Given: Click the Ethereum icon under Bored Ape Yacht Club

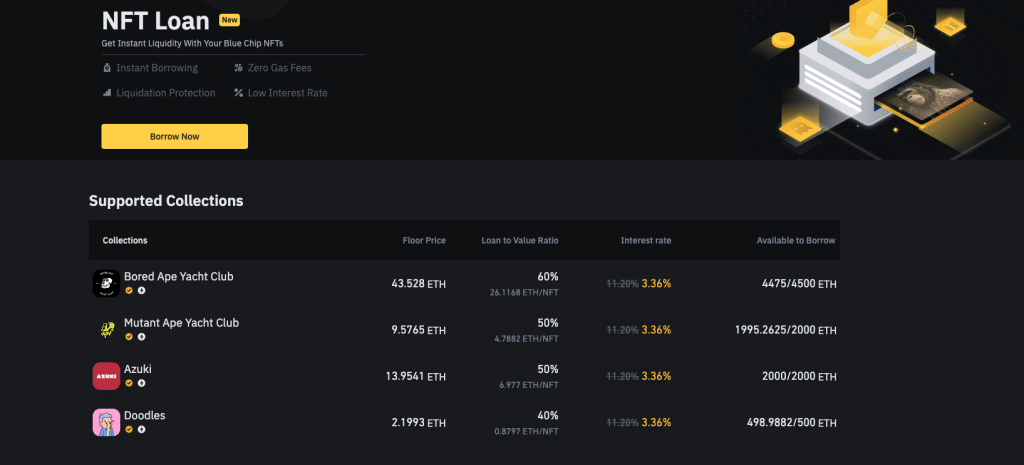Looking at the screenshot, I should tap(141, 291).
